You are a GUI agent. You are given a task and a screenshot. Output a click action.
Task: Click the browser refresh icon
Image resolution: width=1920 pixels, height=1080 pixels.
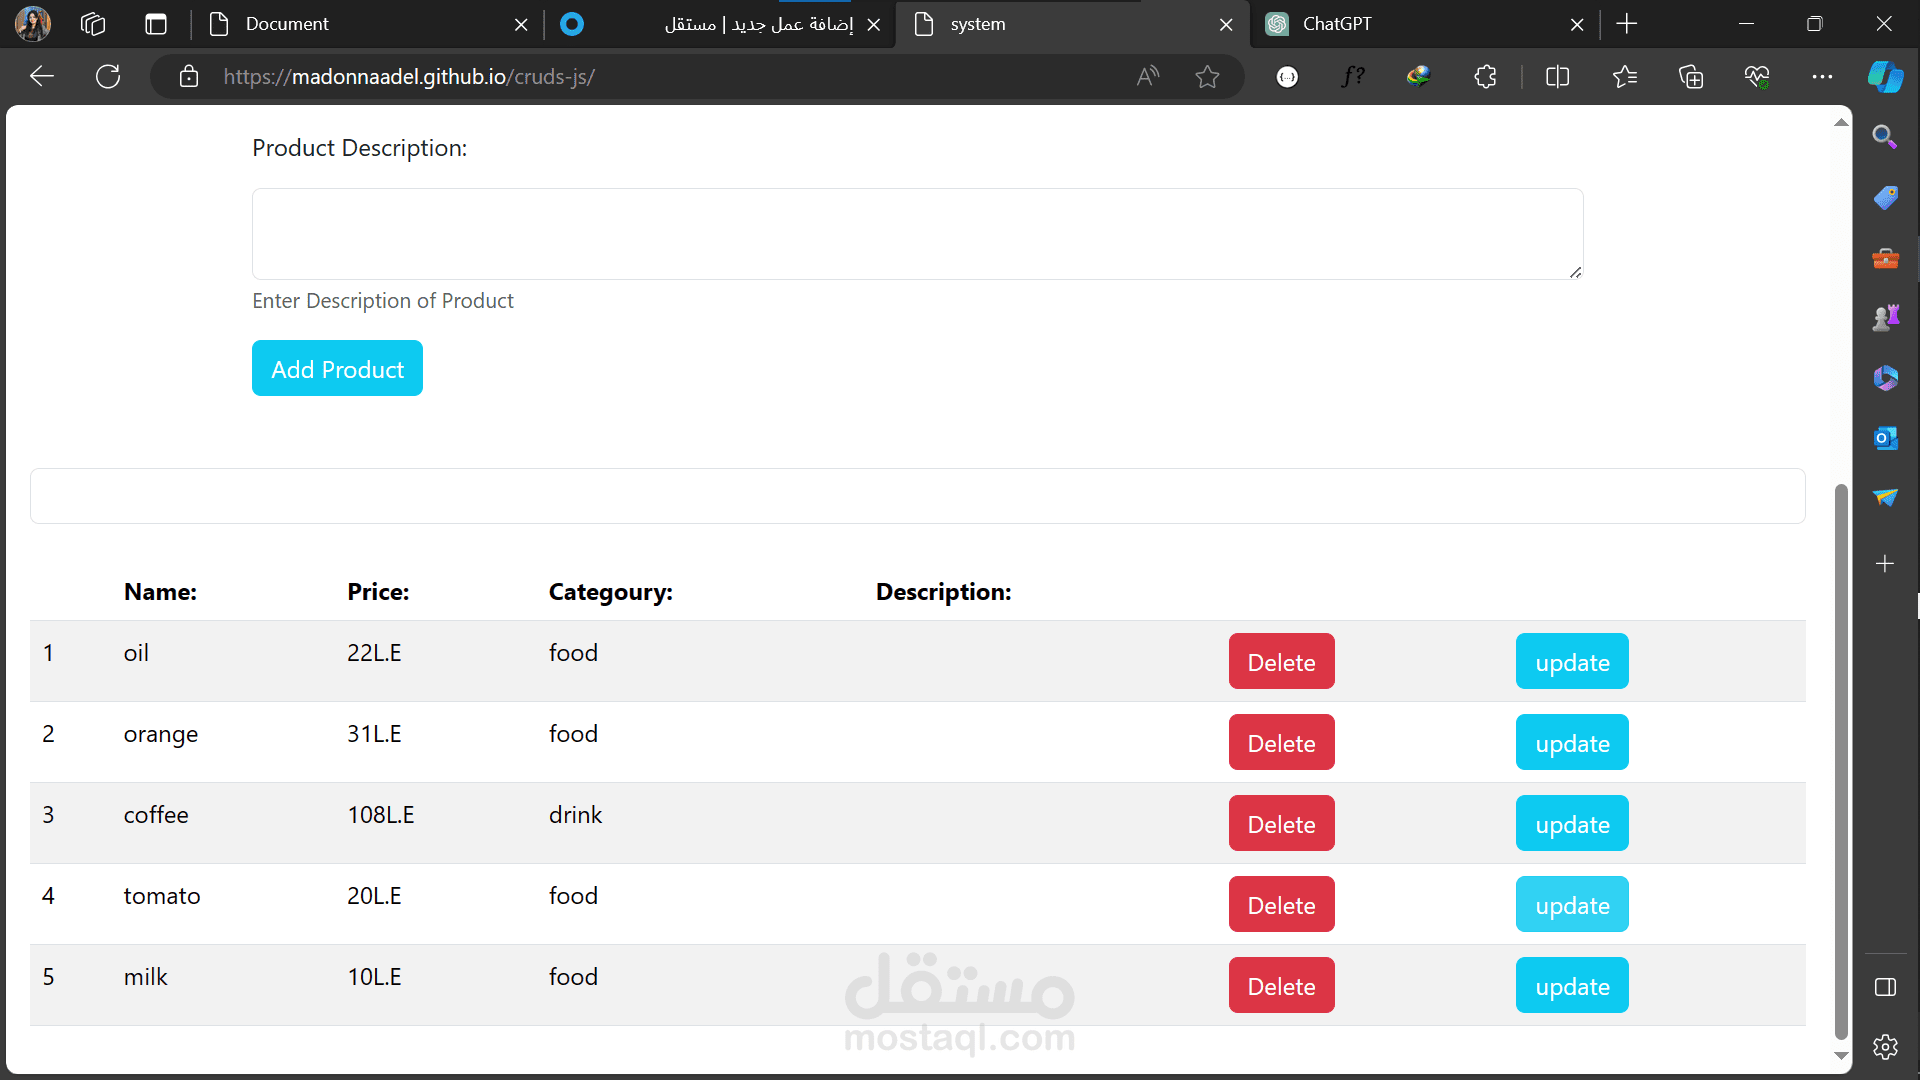click(108, 77)
